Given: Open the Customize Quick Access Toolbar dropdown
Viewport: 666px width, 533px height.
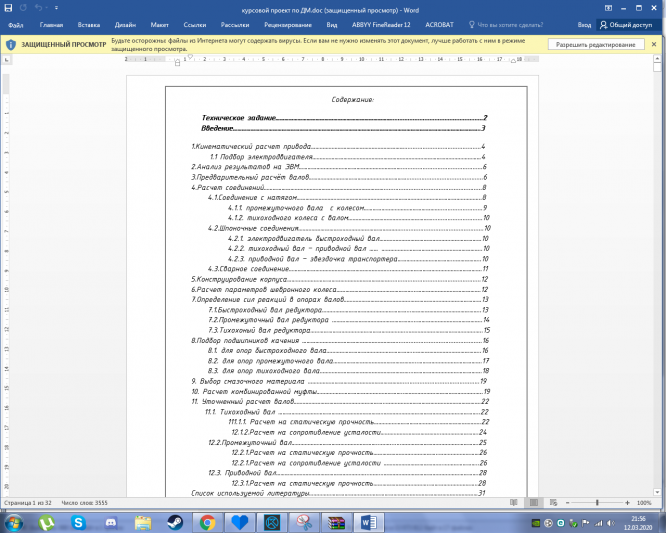Looking at the screenshot, I should coord(56,8).
